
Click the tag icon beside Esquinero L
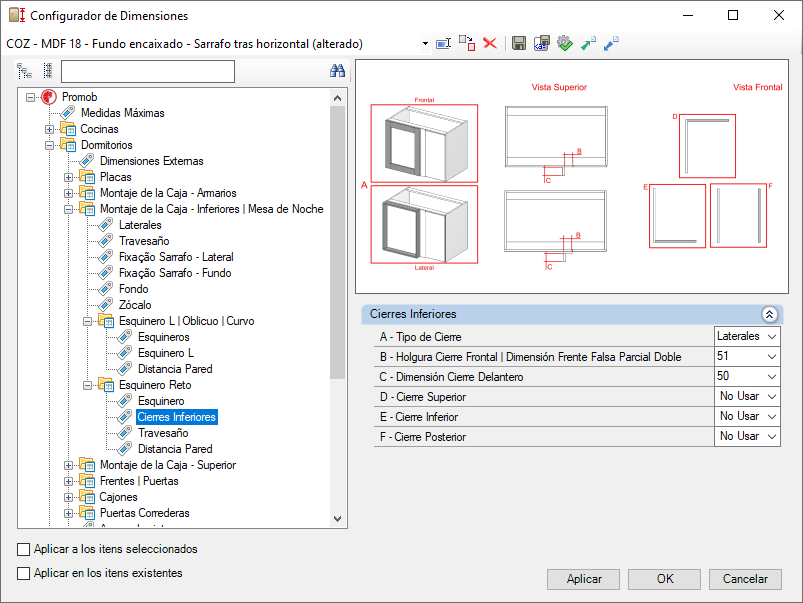124,353
